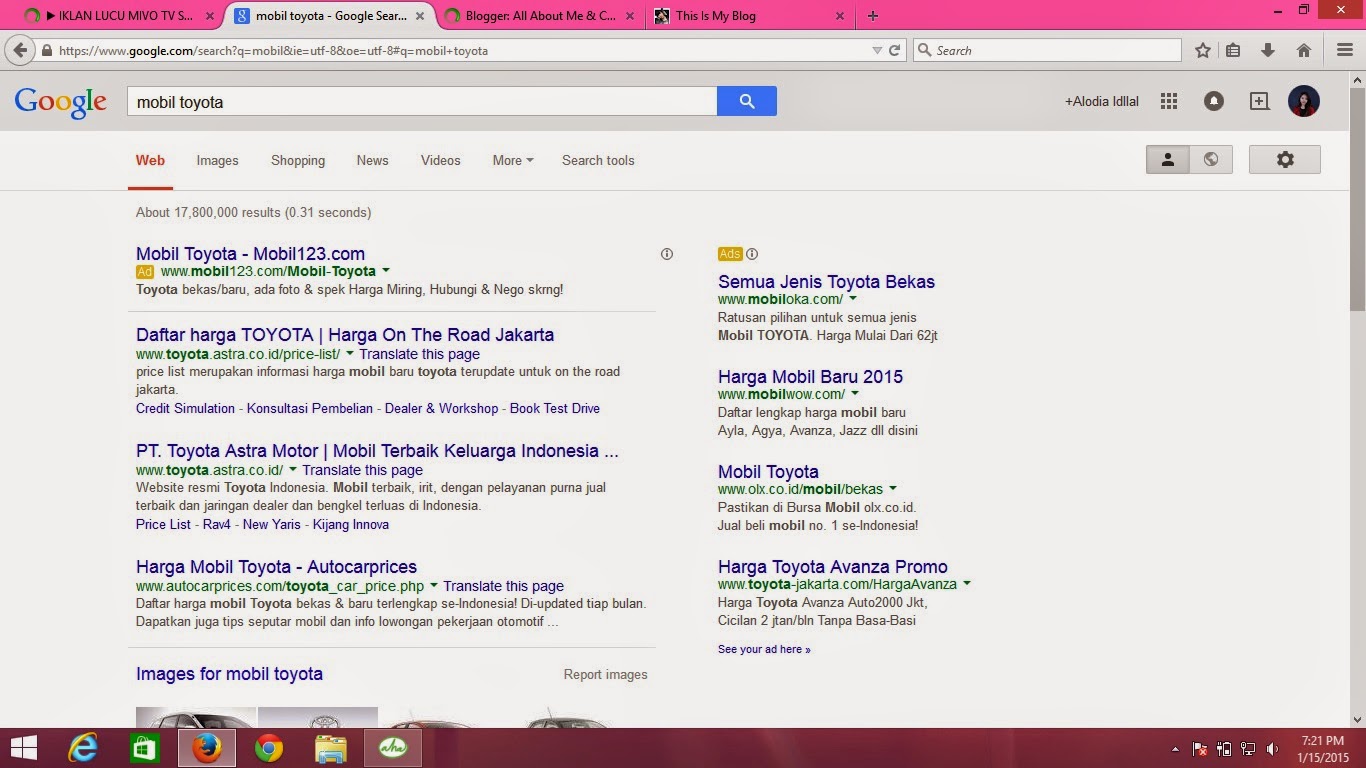Click the Google search box with mobil toyota
Screen dimensions: 1366x768
[x=422, y=101]
